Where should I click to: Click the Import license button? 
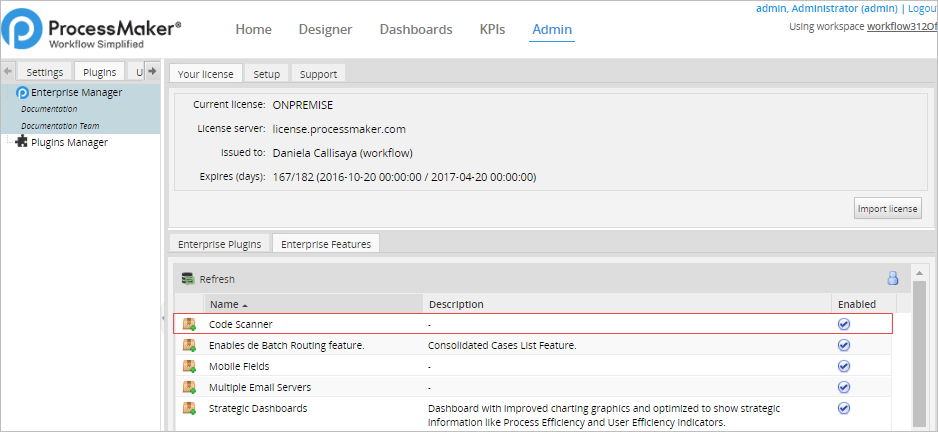coord(888,209)
